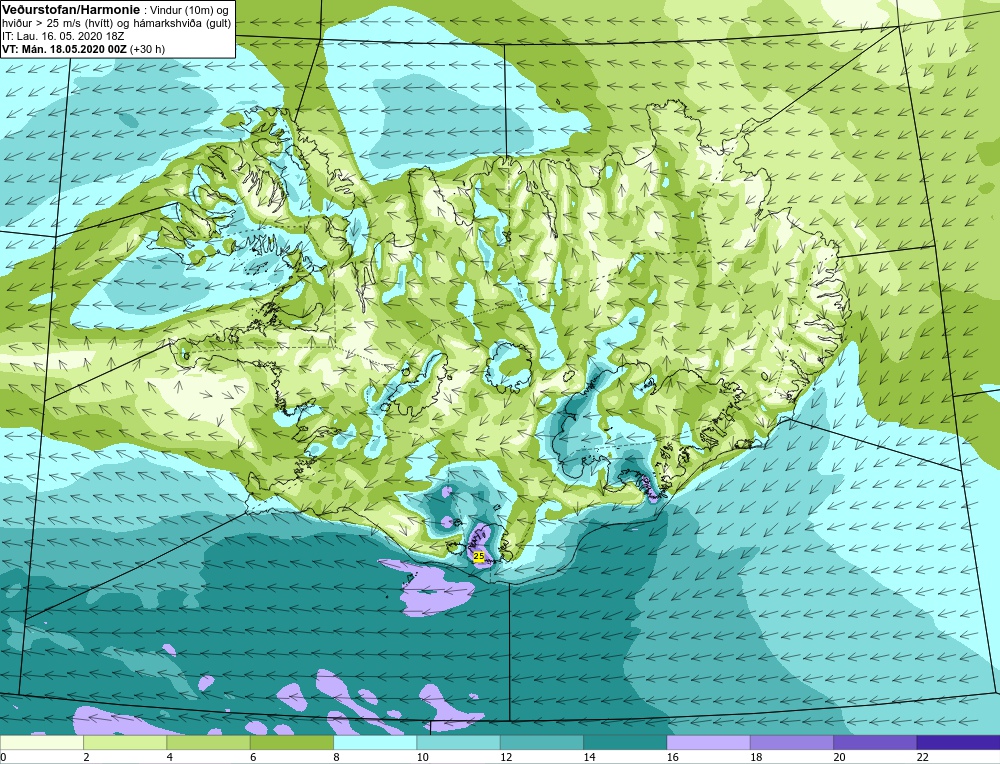
Task: Click the '(+30 h)' forecast offset text
Action: coord(147,49)
